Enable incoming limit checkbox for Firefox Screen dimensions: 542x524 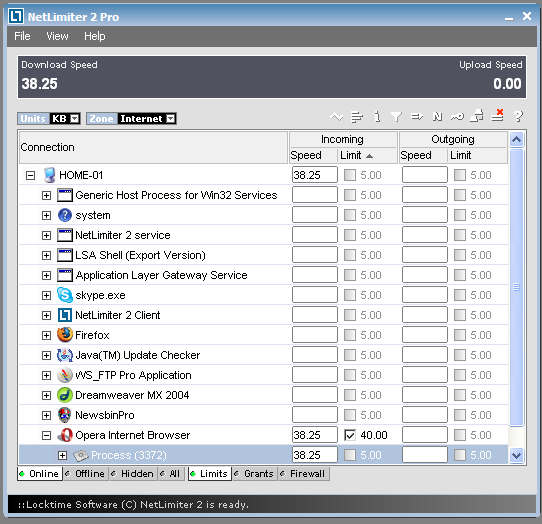pyautogui.click(x=349, y=335)
